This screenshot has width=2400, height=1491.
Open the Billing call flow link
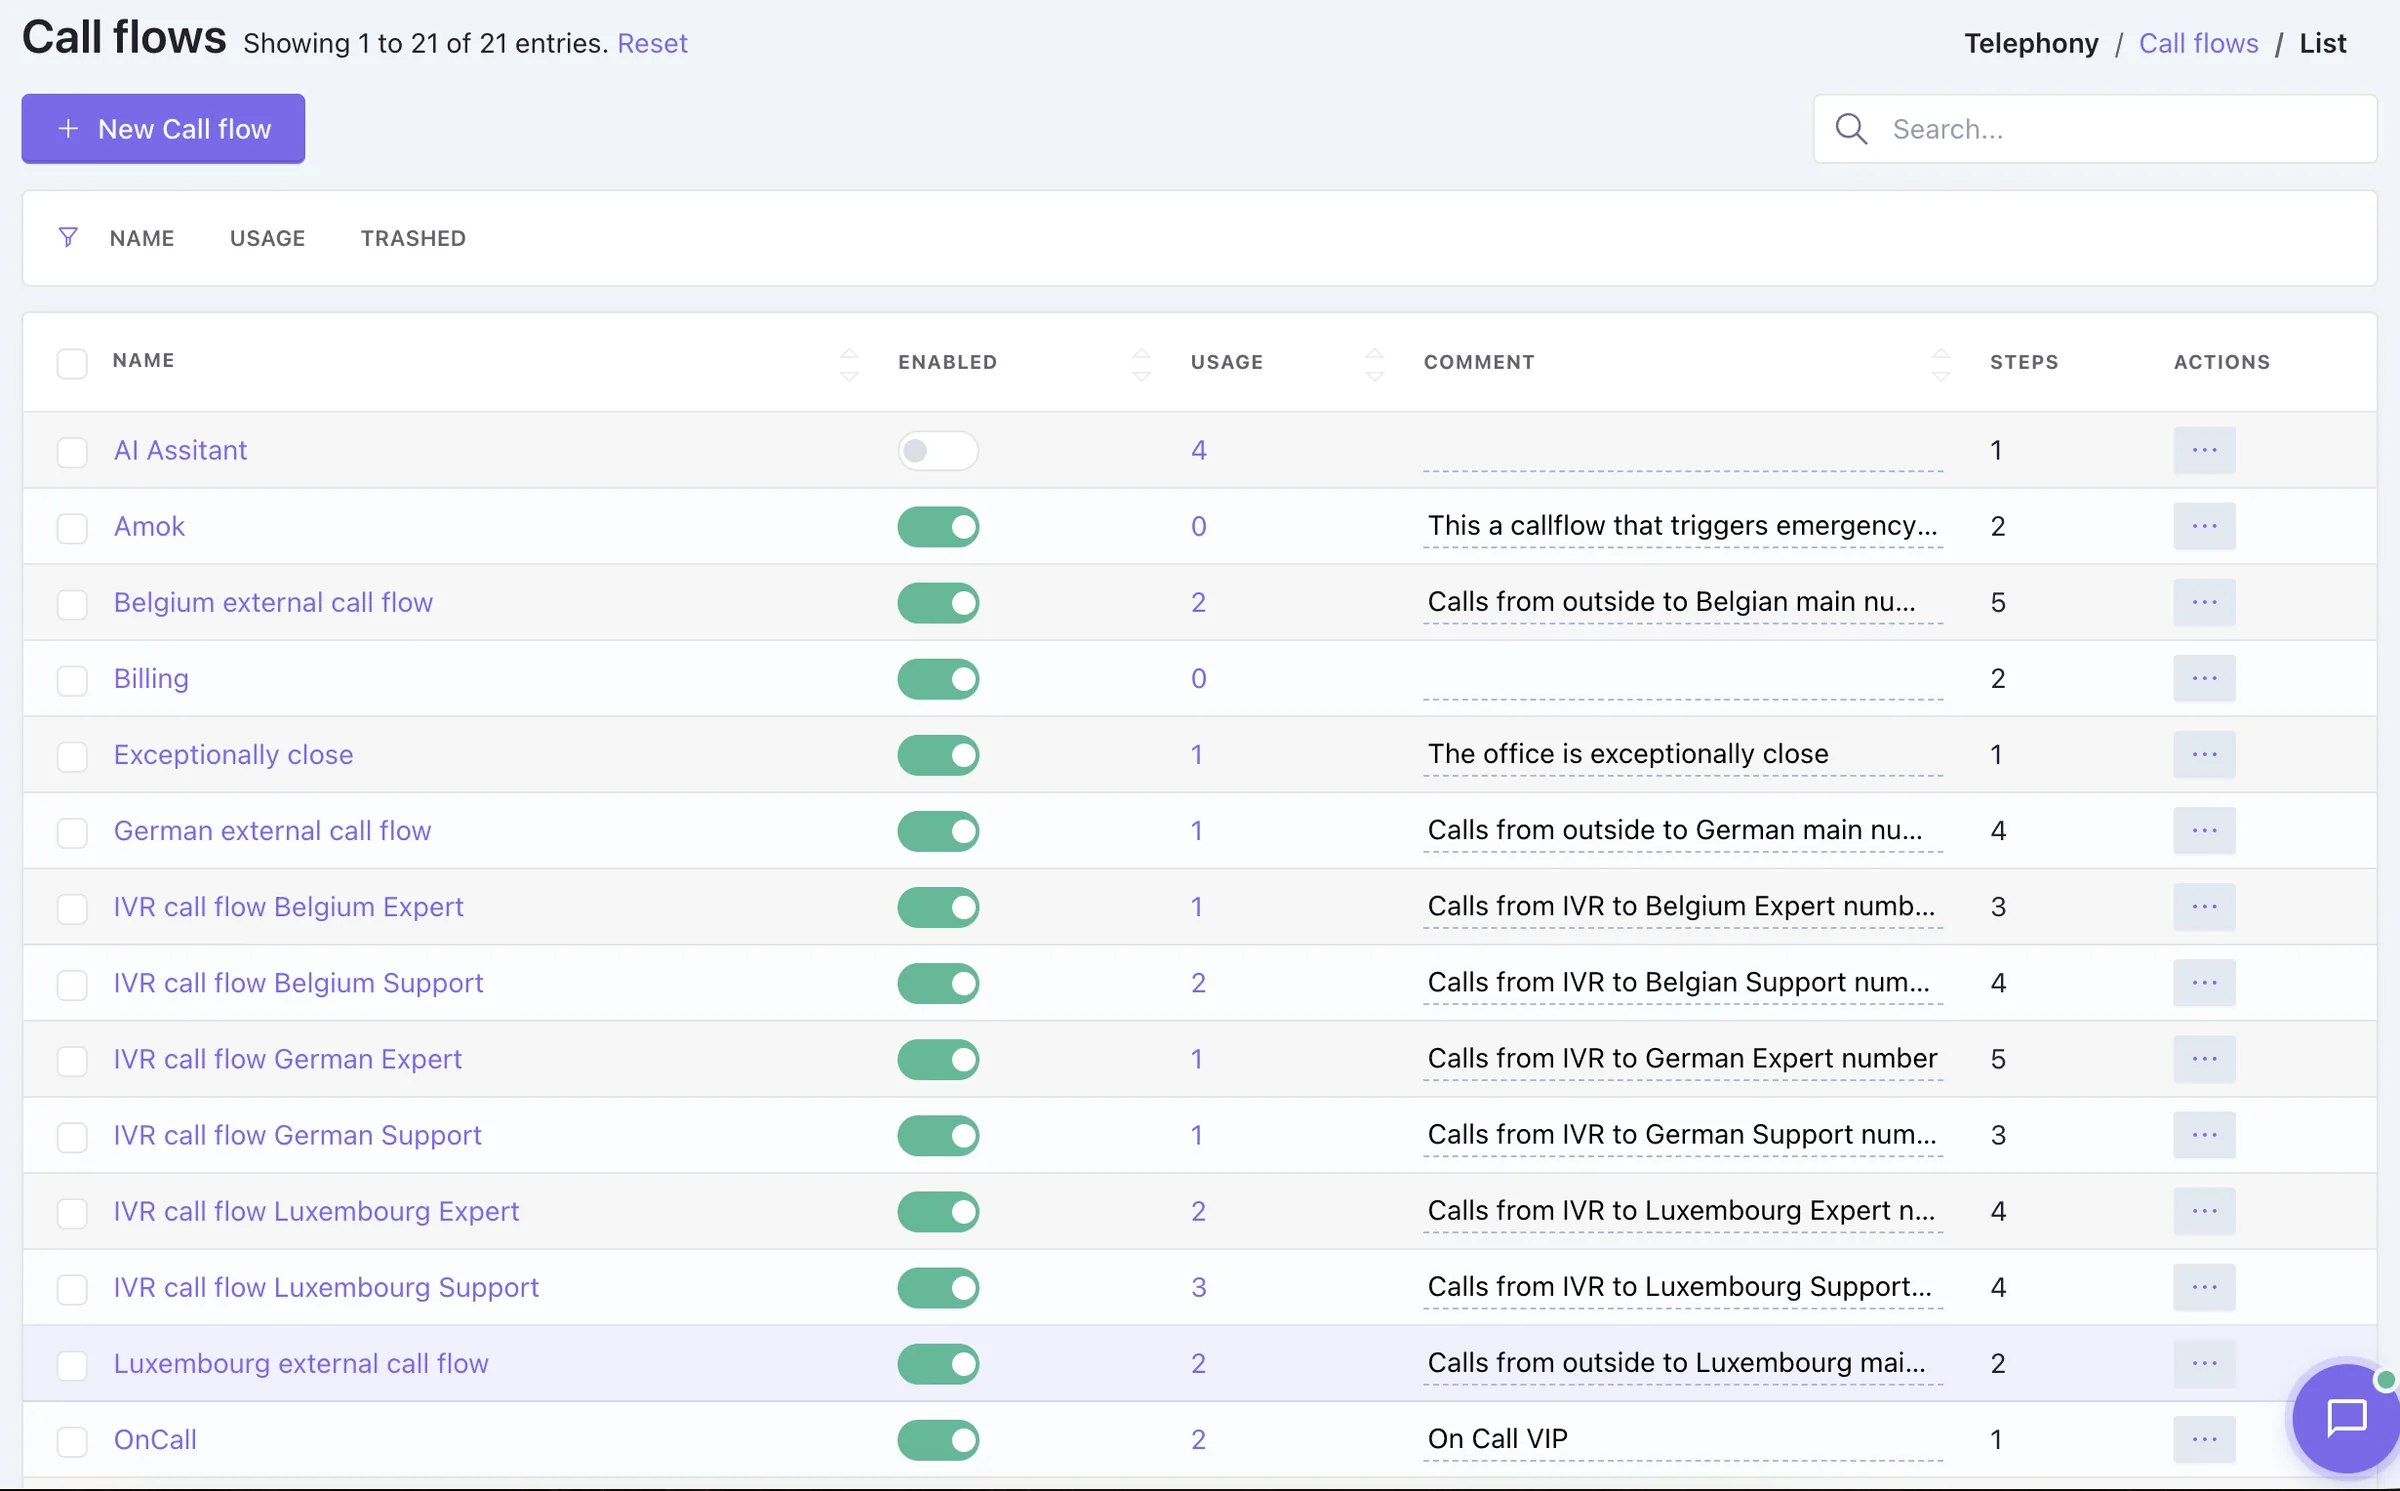pyautogui.click(x=151, y=678)
